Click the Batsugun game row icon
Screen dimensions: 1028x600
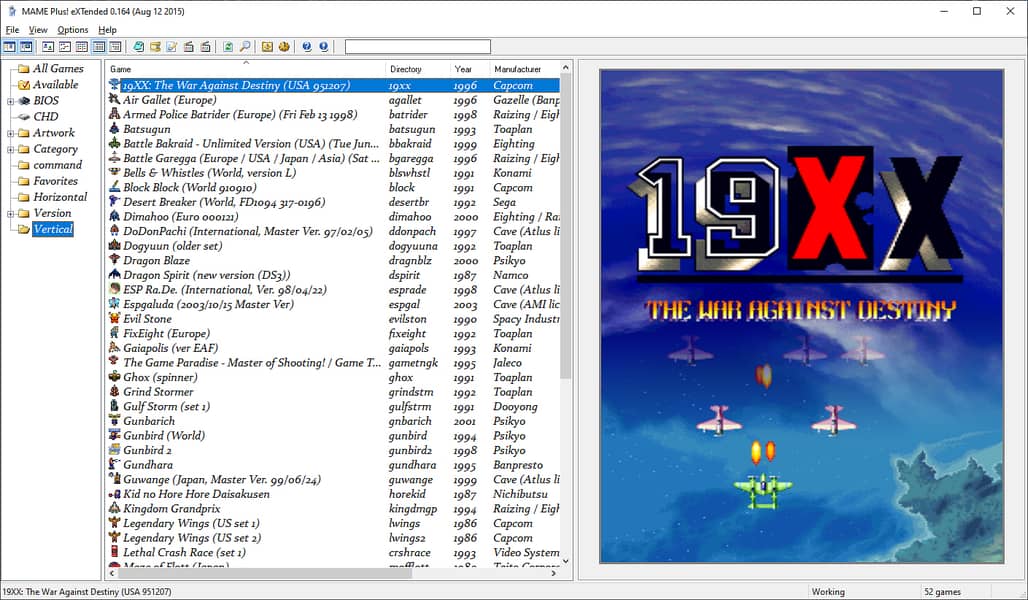click(x=114, y=129)
